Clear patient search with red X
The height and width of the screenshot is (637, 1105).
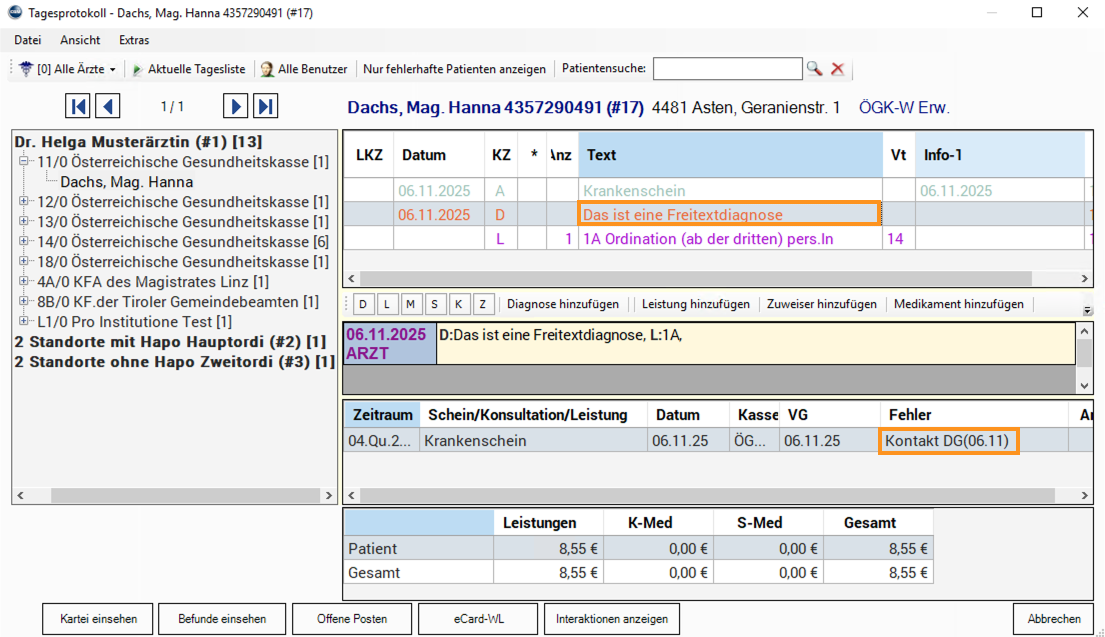click(x=838, y=69)
